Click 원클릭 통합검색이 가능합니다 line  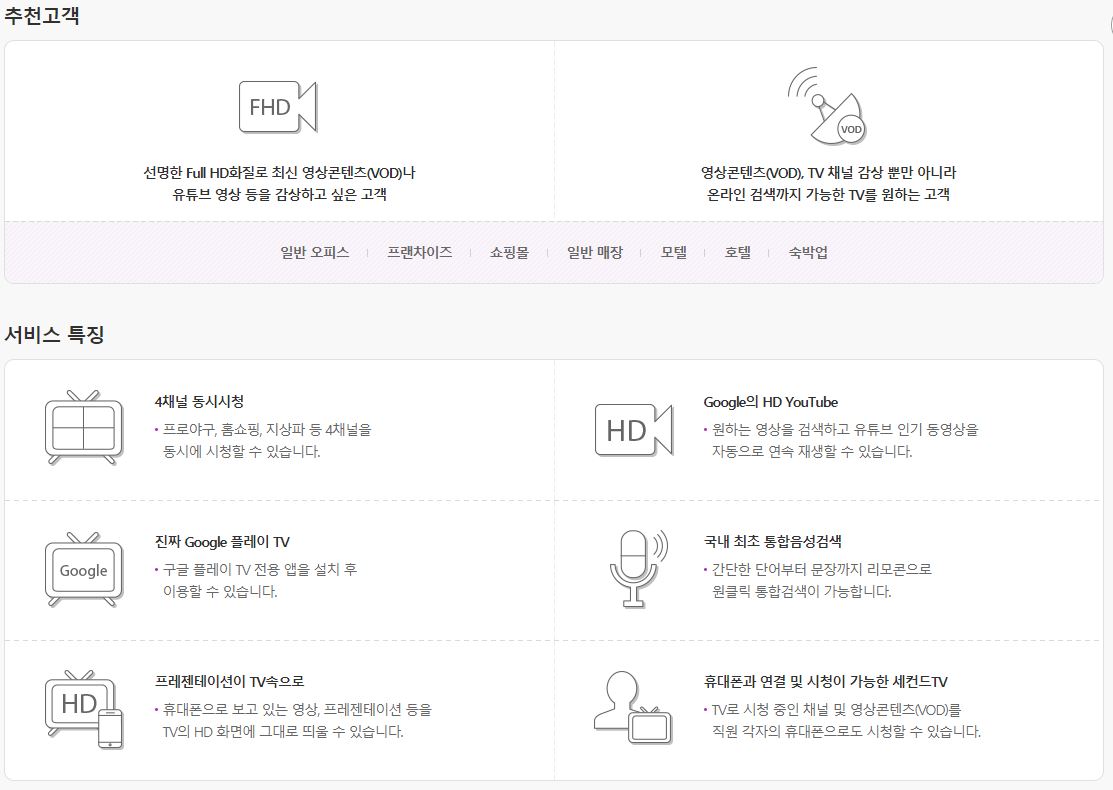(801, 591)
